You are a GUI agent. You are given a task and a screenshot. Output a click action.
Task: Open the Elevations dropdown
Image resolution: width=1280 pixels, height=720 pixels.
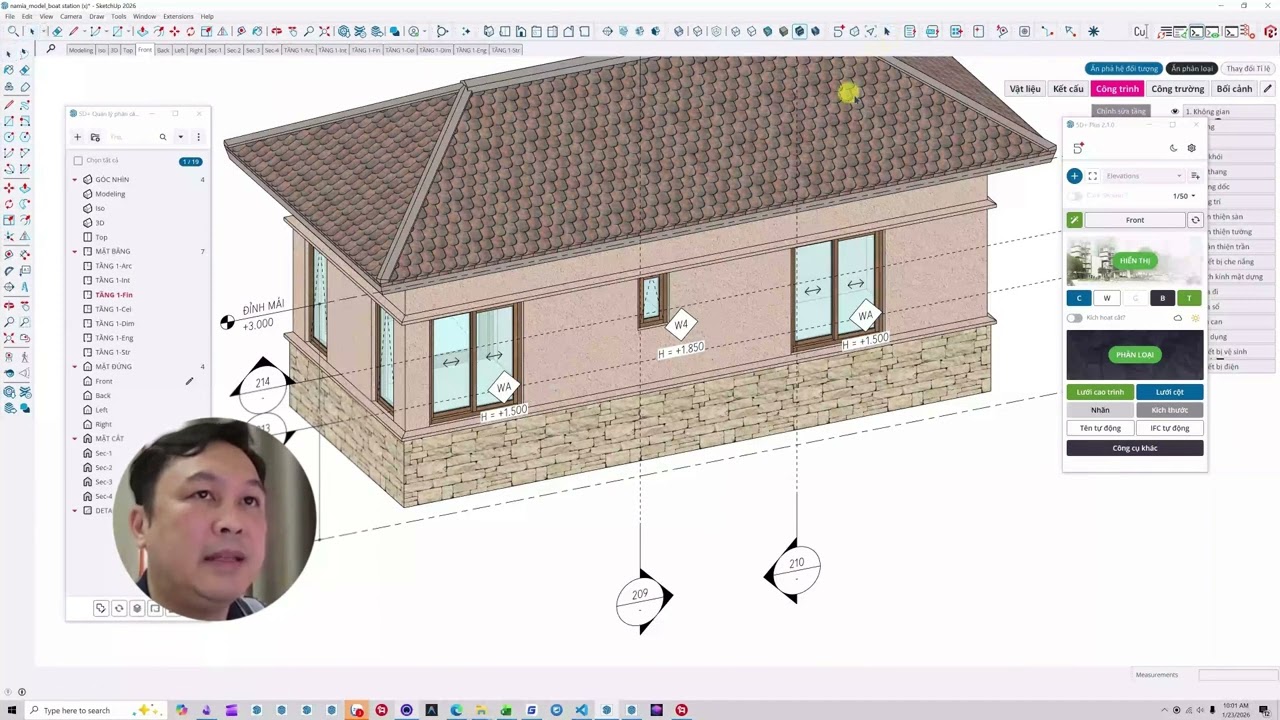pos(1144,176)
